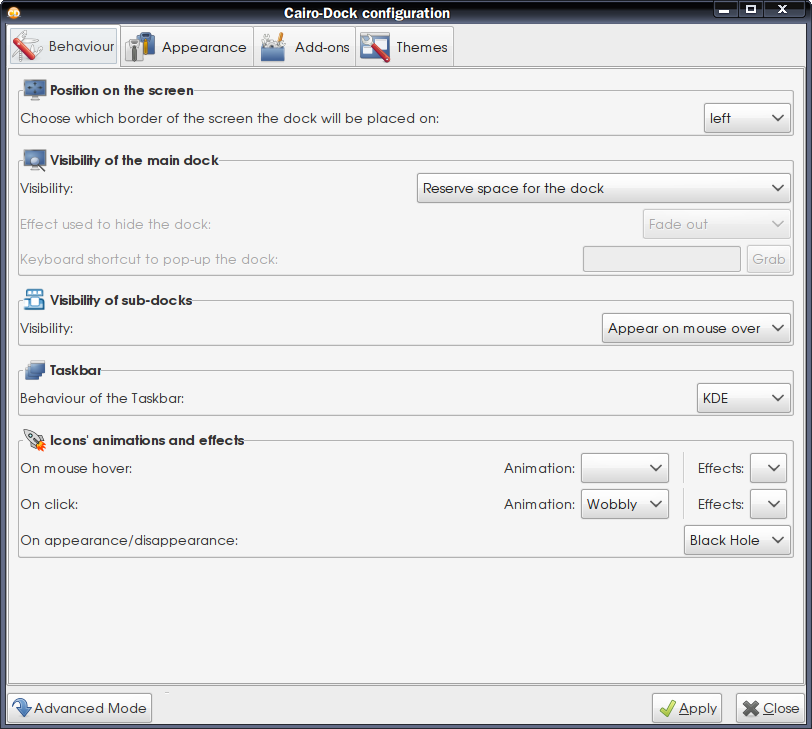Viewport: 812px width, 729px height.
Task: Open the Visibility dropdown showing Reserve space for the dock
Action: 603,187
